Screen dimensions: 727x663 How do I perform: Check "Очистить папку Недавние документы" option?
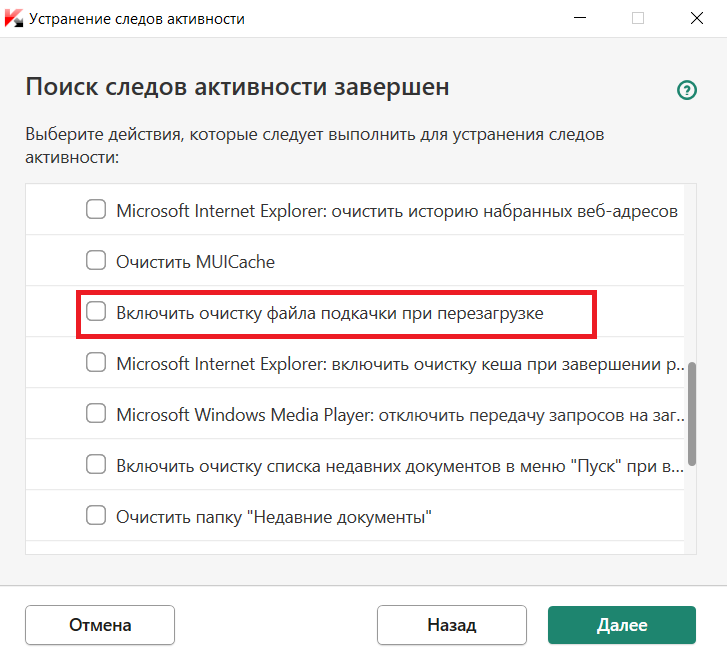96,516
